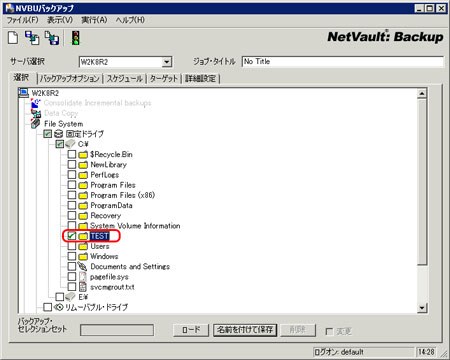
Task: Switch to the 詳細設定 tab
Action: 201,79
